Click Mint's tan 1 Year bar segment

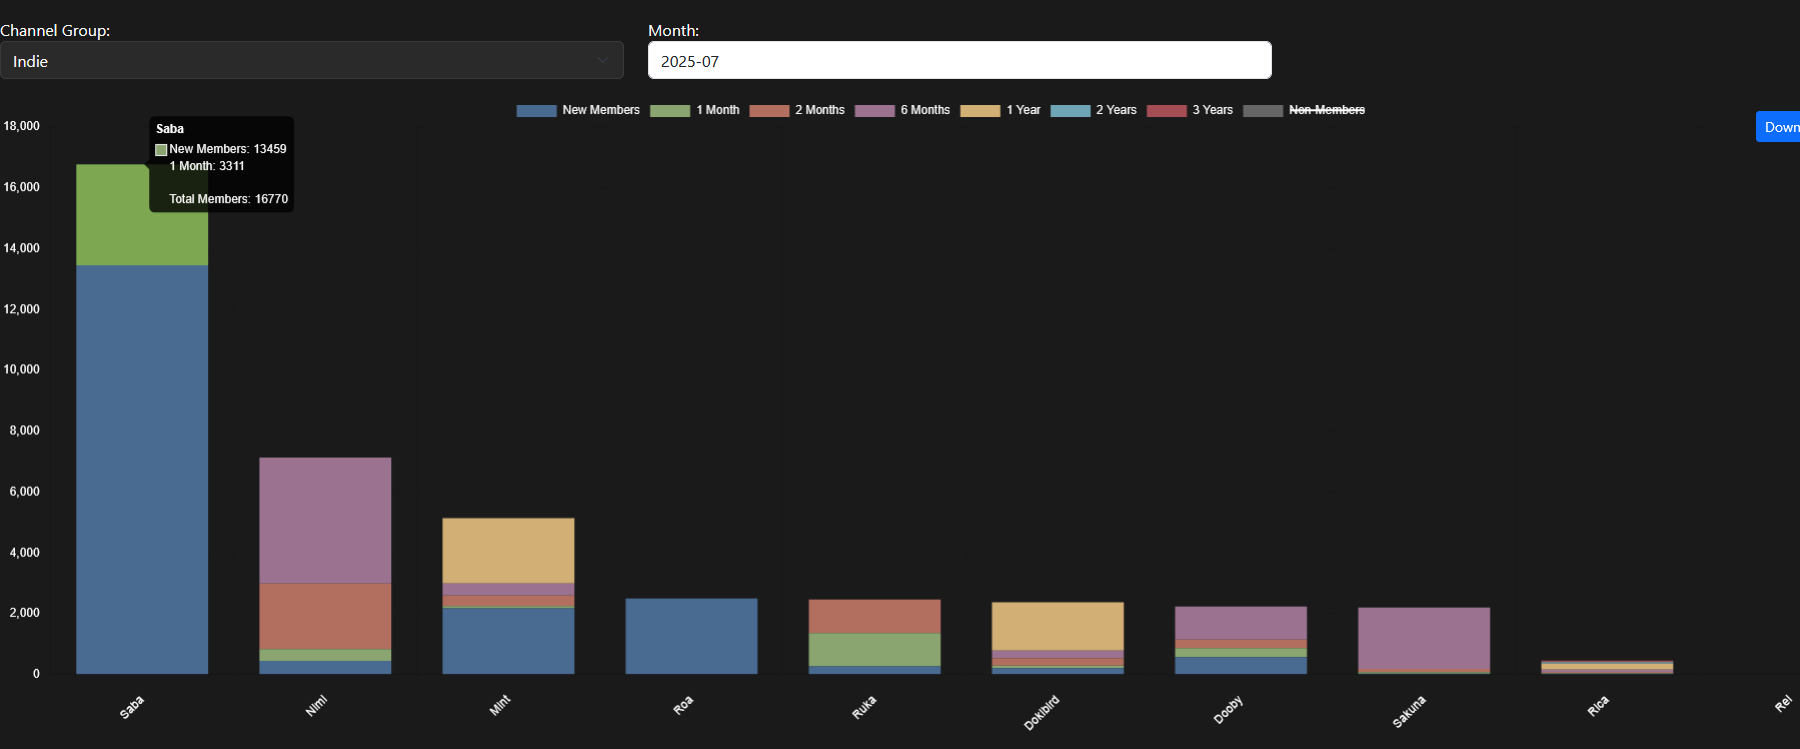click(508, 550)
